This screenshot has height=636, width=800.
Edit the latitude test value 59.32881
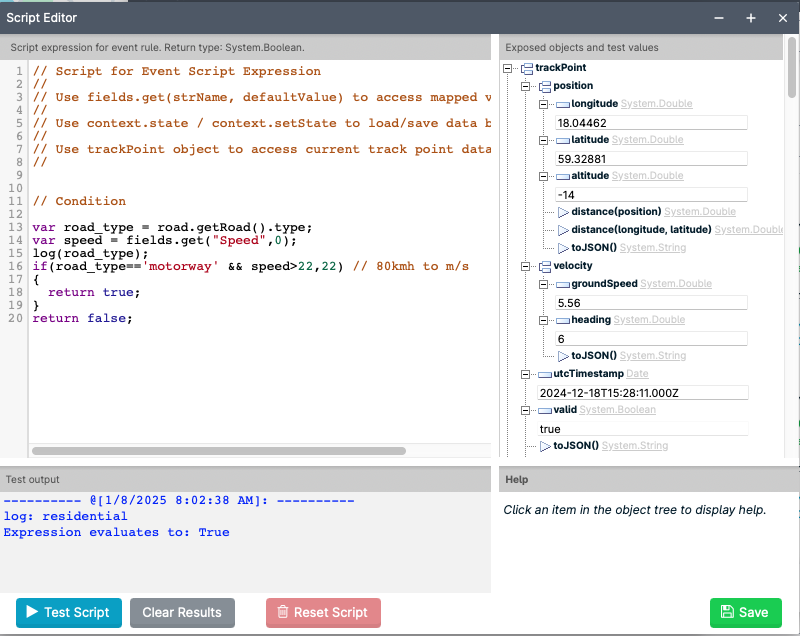651,159
